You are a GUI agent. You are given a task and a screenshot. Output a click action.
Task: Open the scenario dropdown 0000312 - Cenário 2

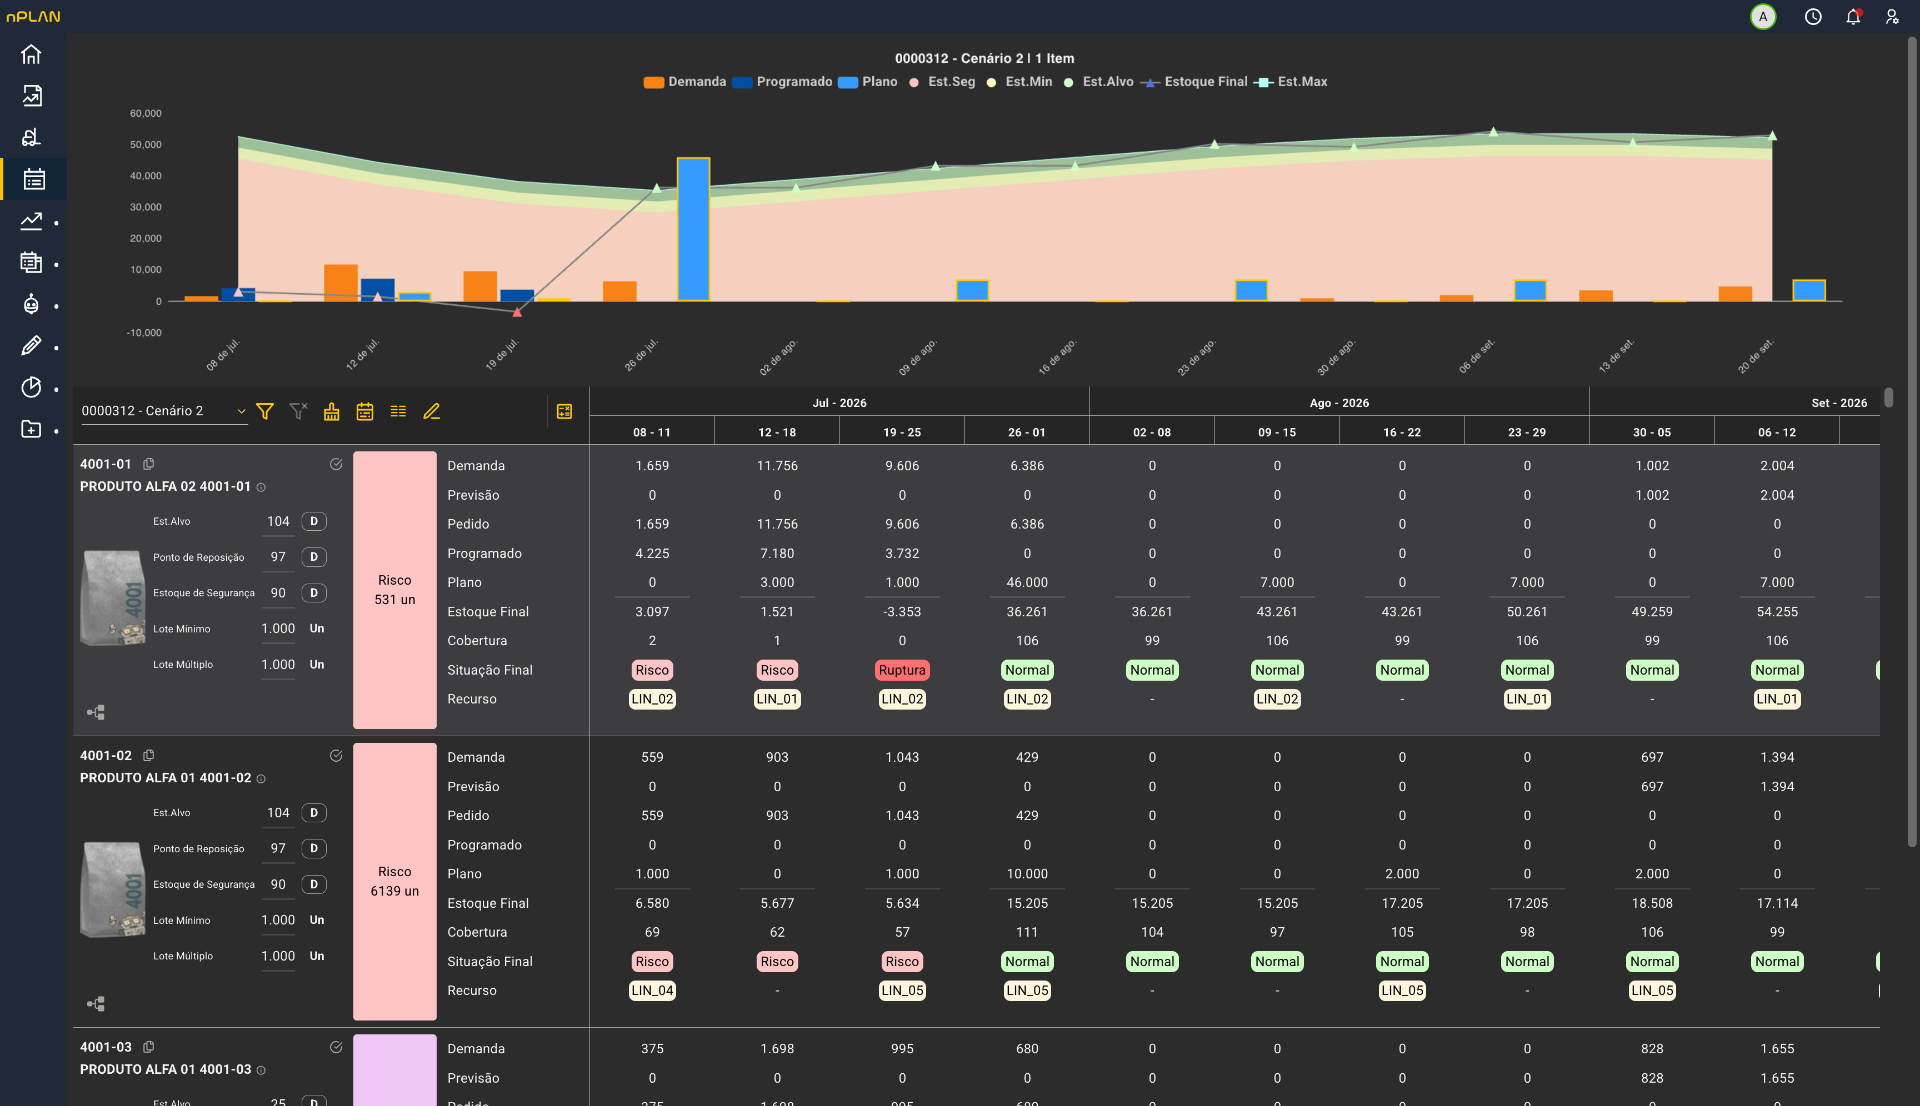coord(163,411)
